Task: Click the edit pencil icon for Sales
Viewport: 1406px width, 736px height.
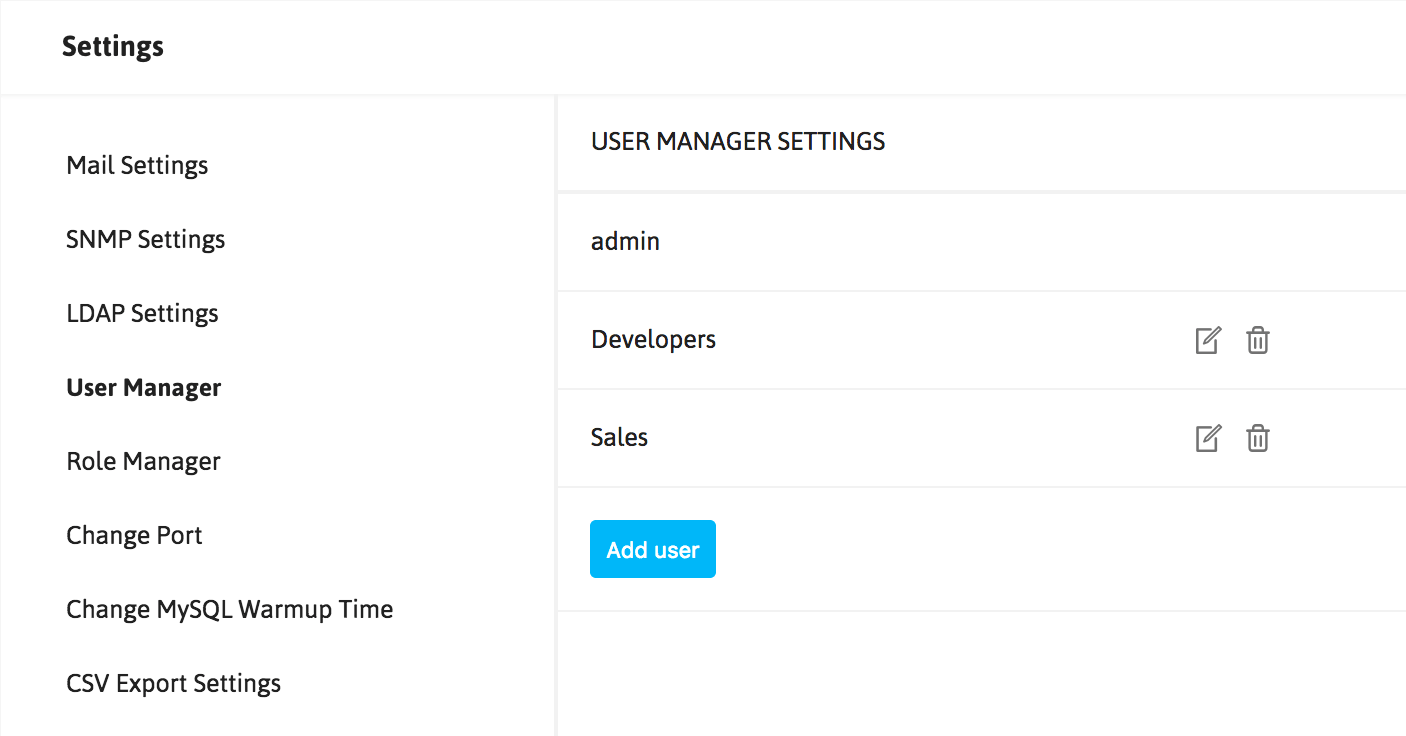Action: point(1208,439)
